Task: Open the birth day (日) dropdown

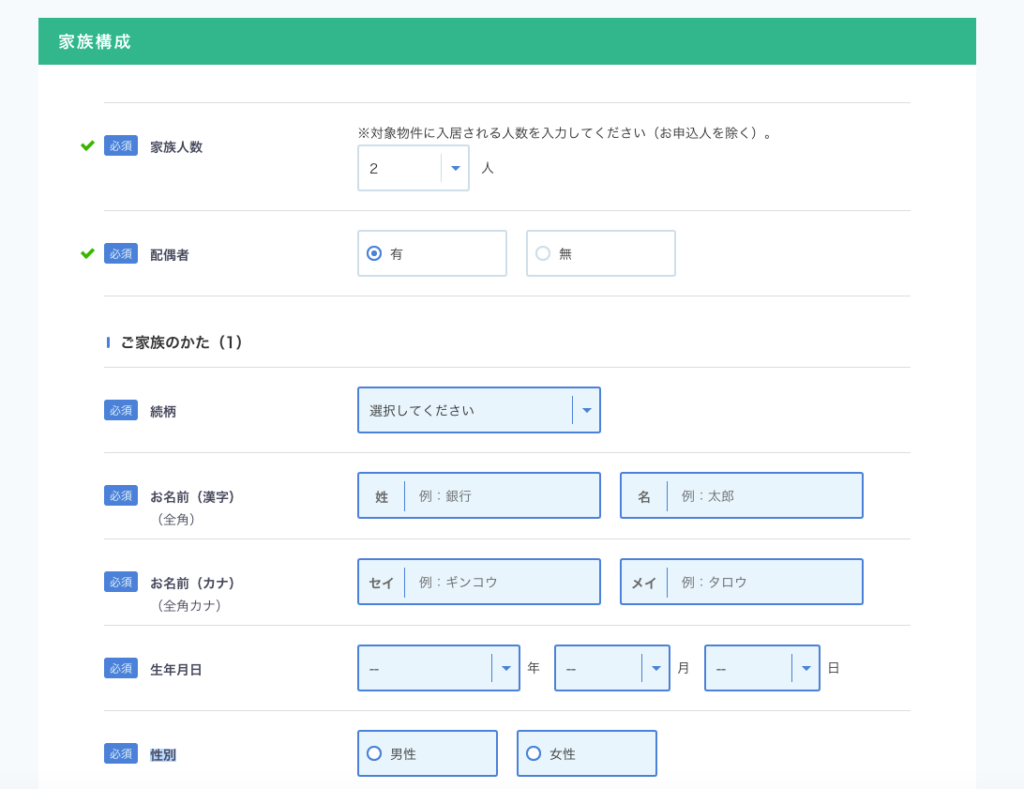Action: (762, 668)
